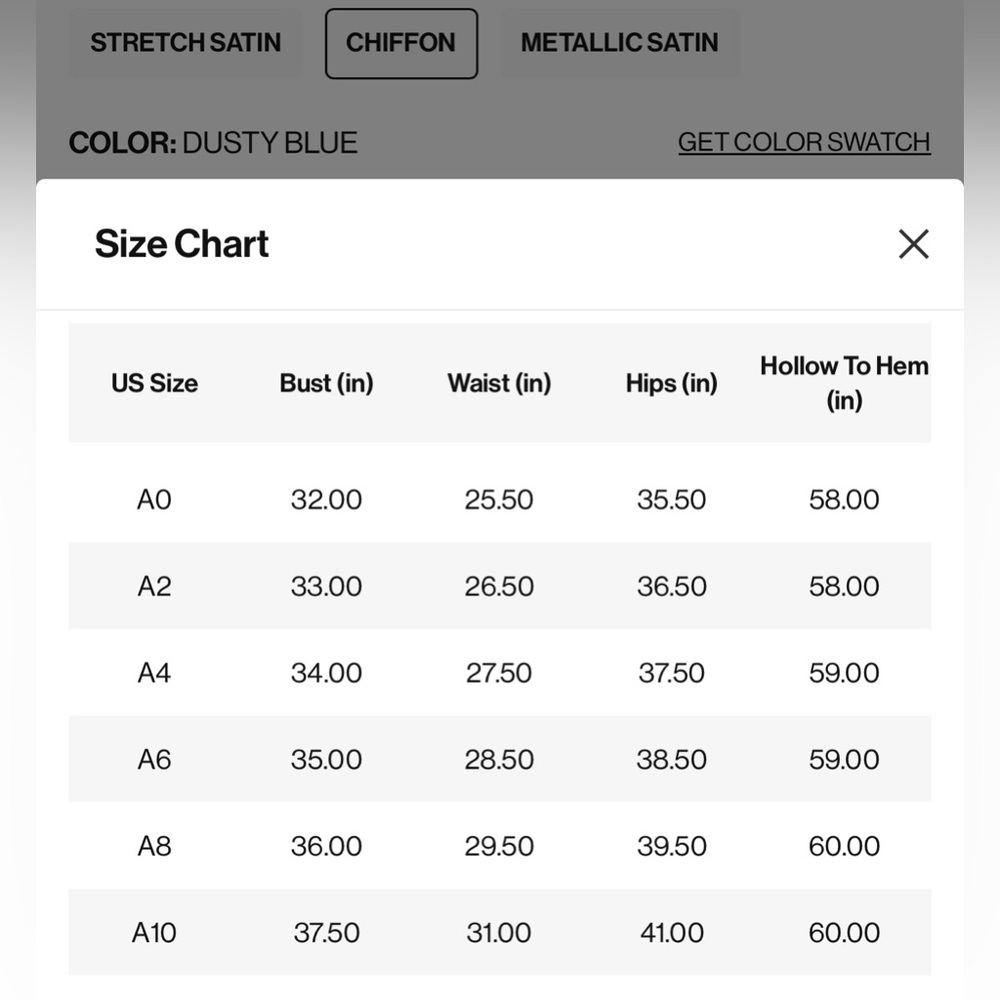This screenshot has width=1000, height=1000.
Task: Click the A8 hollow to hem value 60.00
Action: coord(844,846)
